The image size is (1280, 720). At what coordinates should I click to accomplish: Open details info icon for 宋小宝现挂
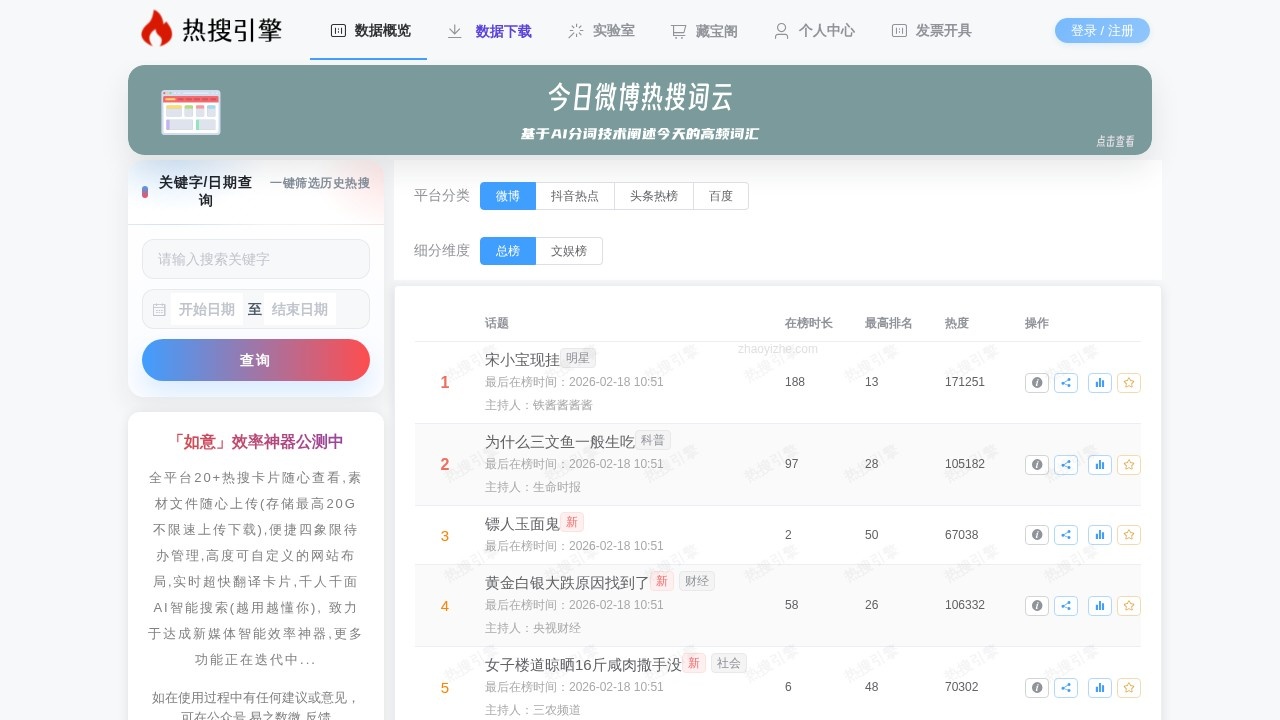[1036, 382]
